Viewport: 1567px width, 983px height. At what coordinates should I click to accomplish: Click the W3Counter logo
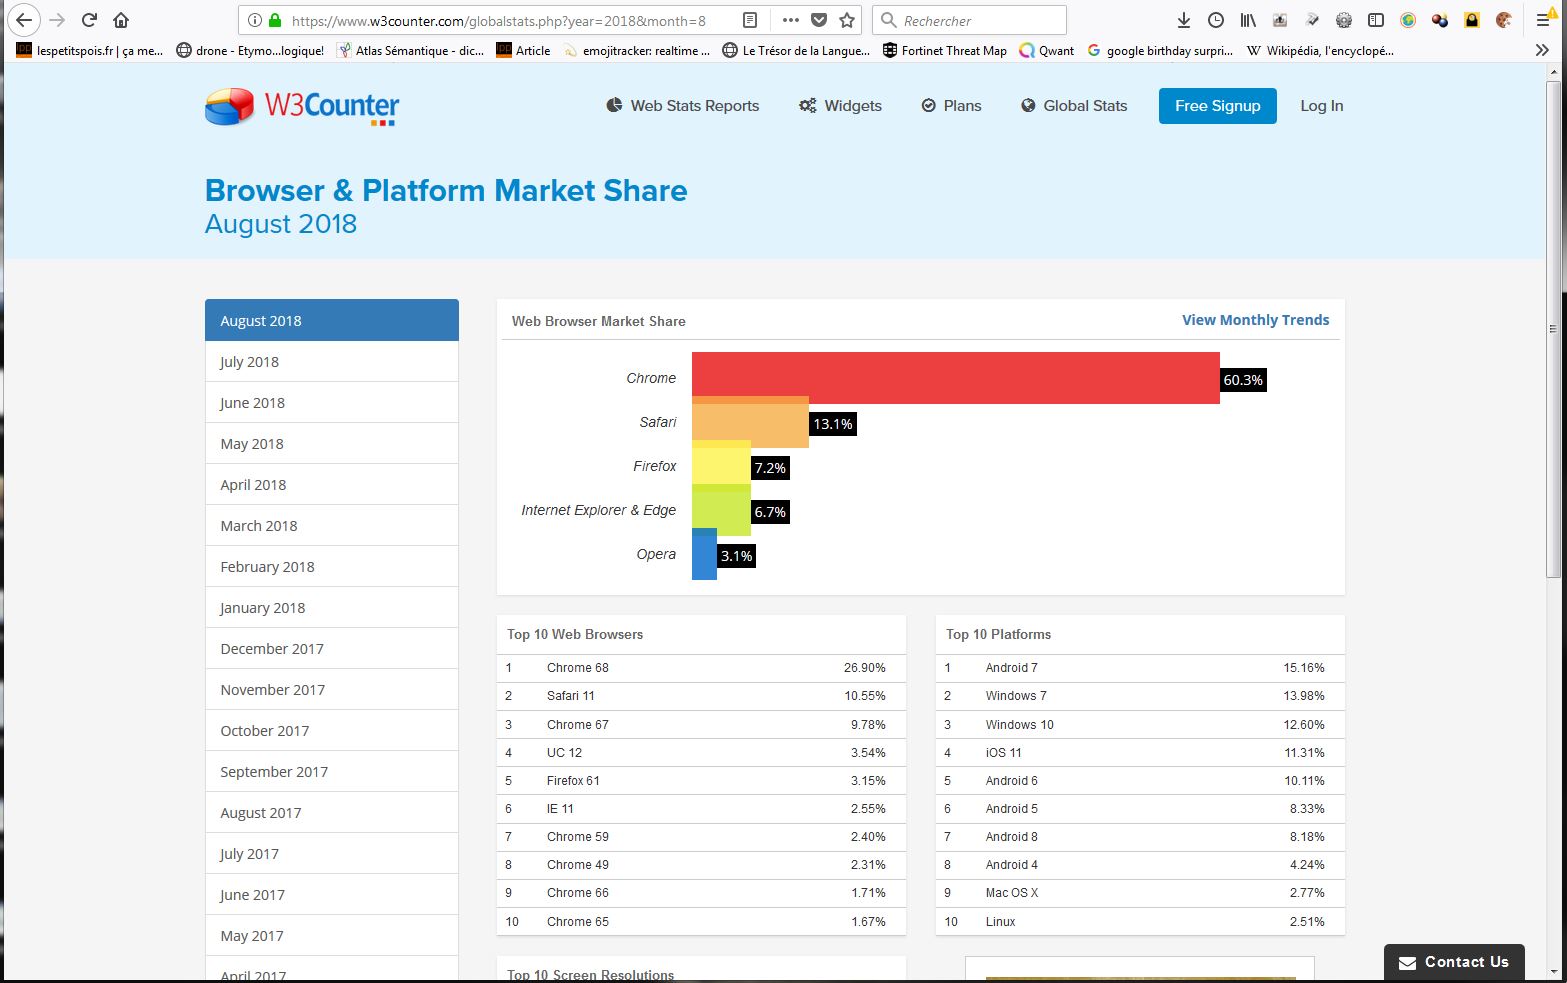302,107
